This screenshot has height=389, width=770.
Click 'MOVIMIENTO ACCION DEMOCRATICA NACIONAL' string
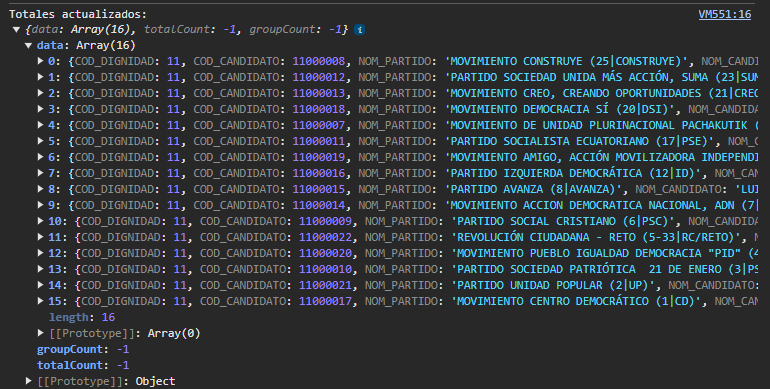pos(602,205)
